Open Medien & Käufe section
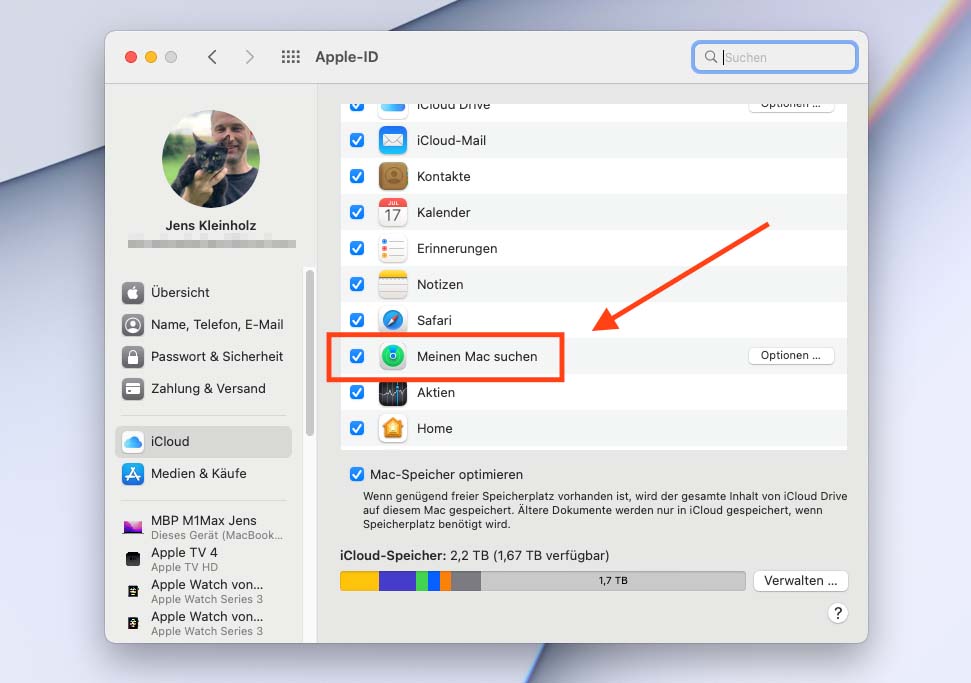 point(198,473)
